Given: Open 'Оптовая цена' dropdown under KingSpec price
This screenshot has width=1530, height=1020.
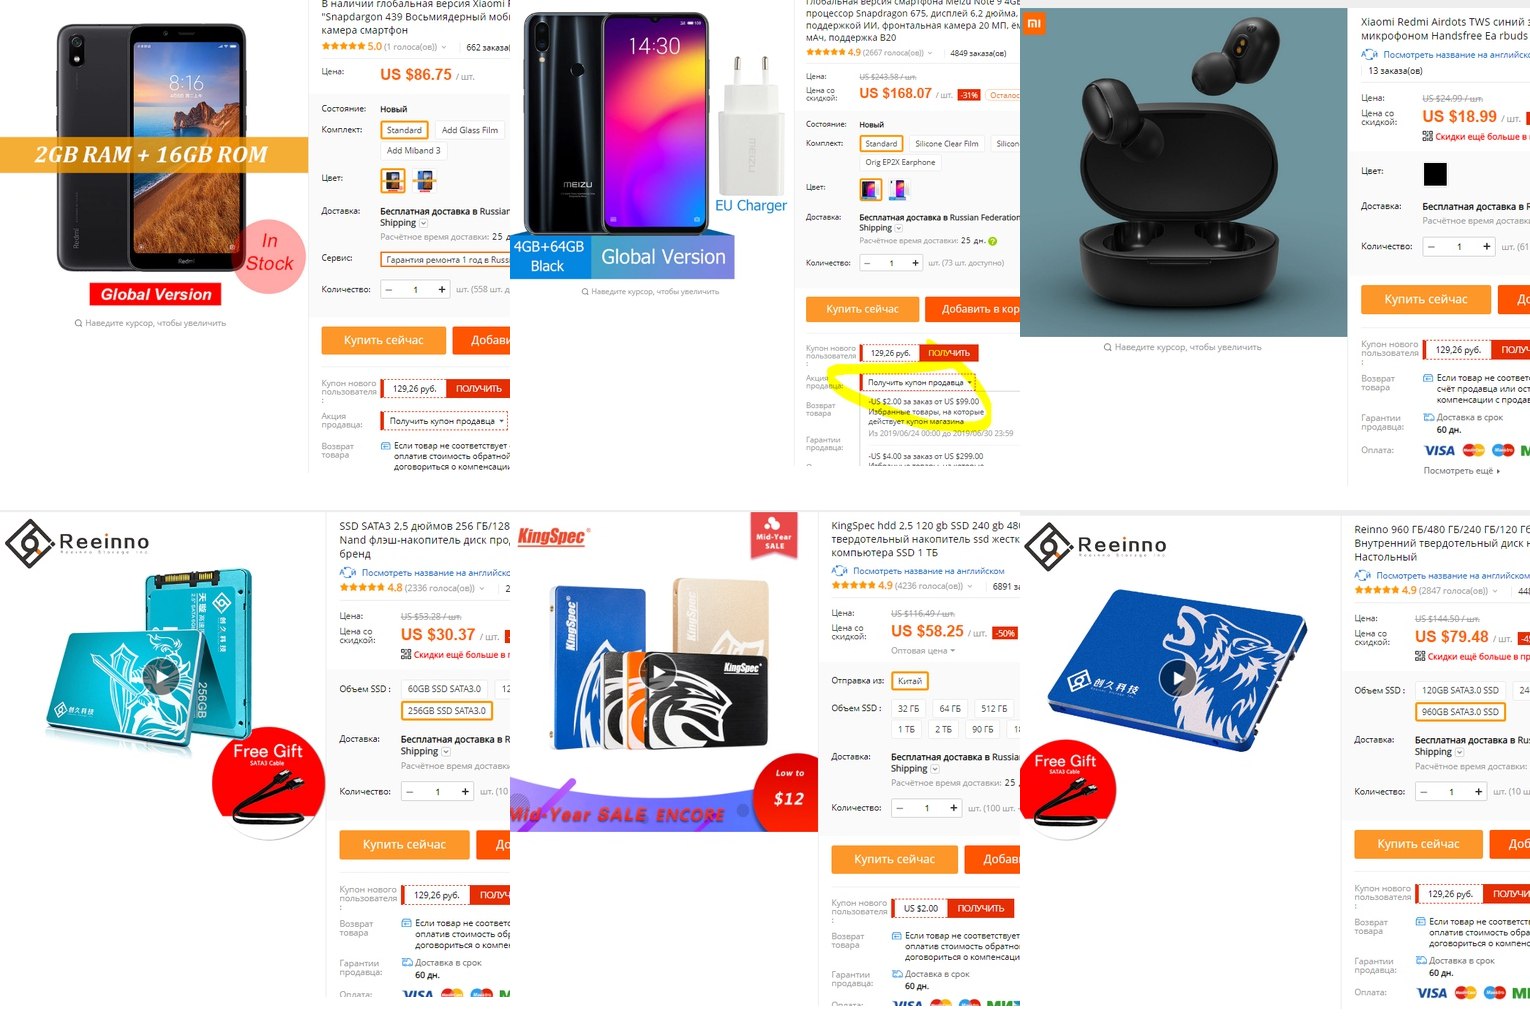Looking at the screenshot, I should (x=923, y=651).
